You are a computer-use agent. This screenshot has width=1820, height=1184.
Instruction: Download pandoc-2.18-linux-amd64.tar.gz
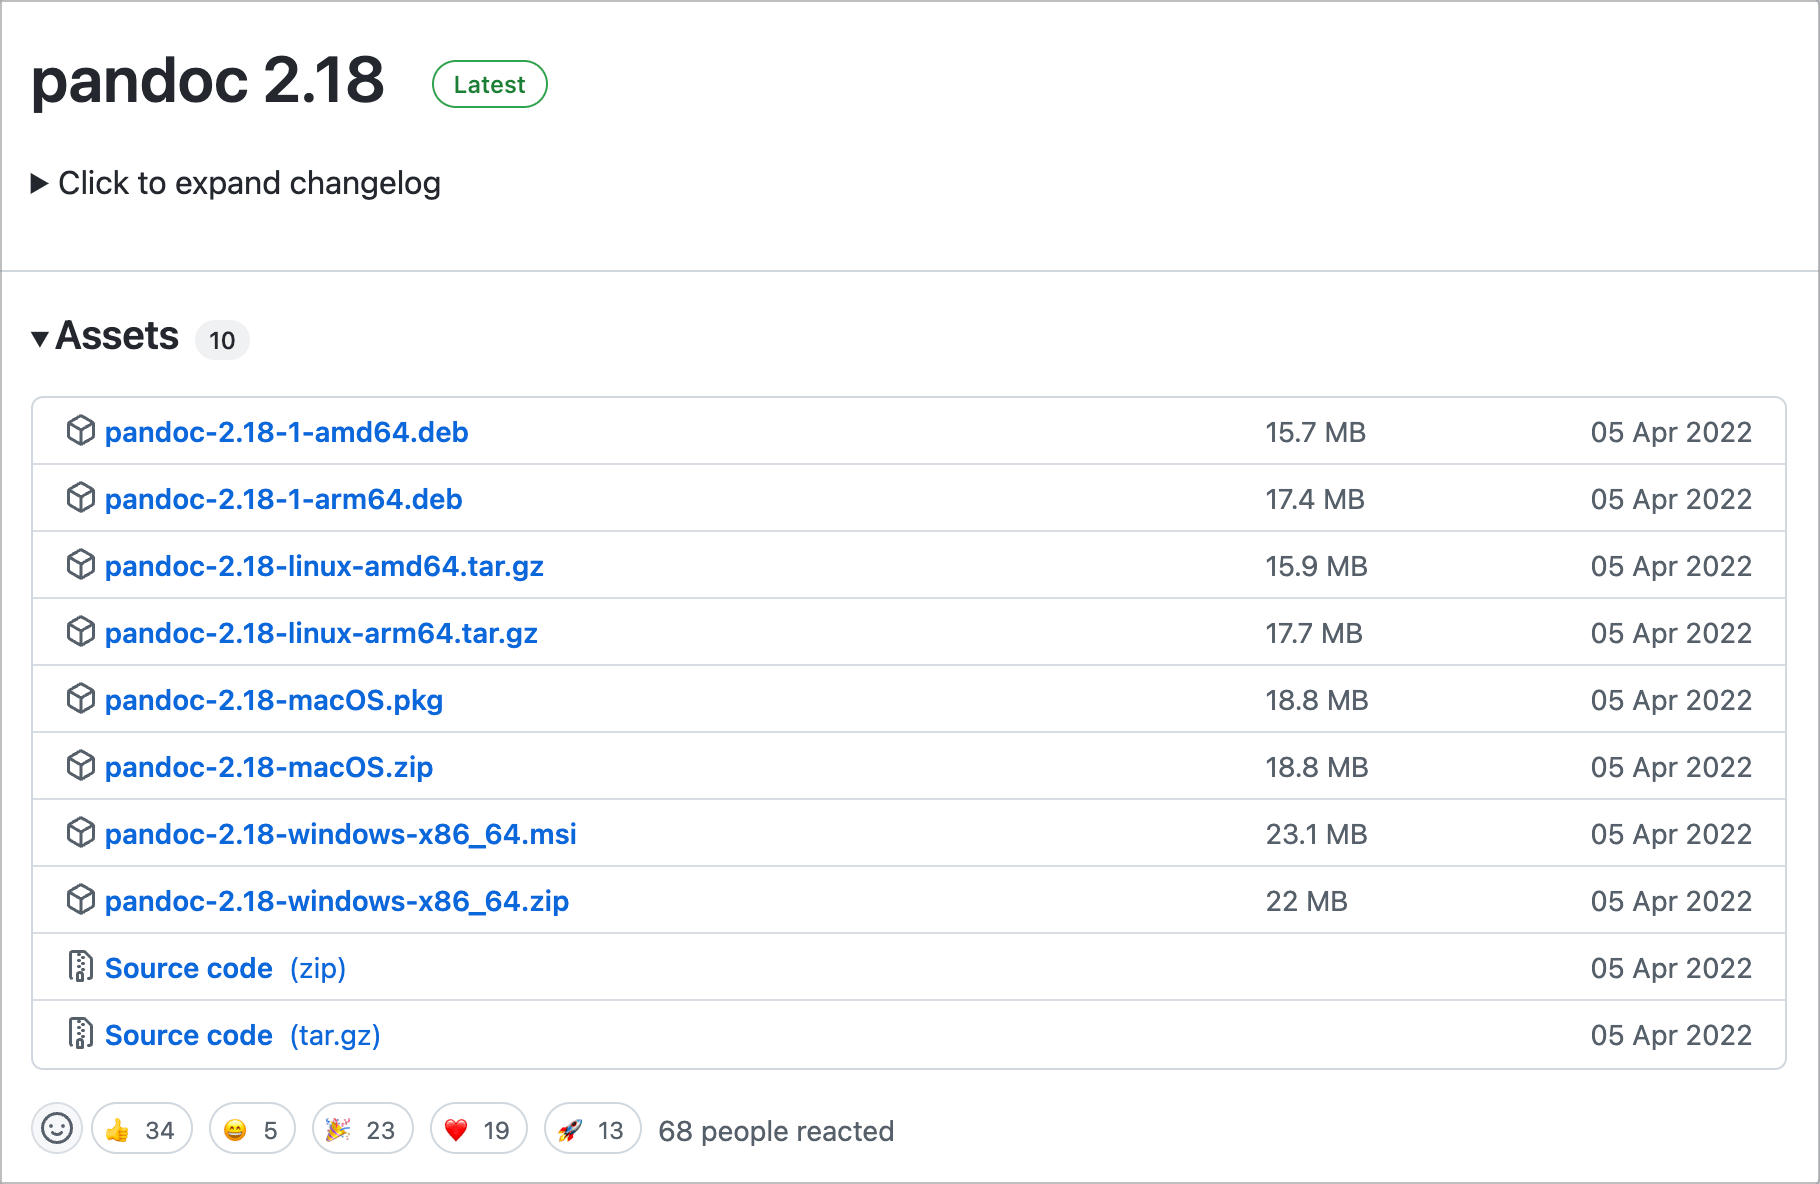(x=324, y=566)
